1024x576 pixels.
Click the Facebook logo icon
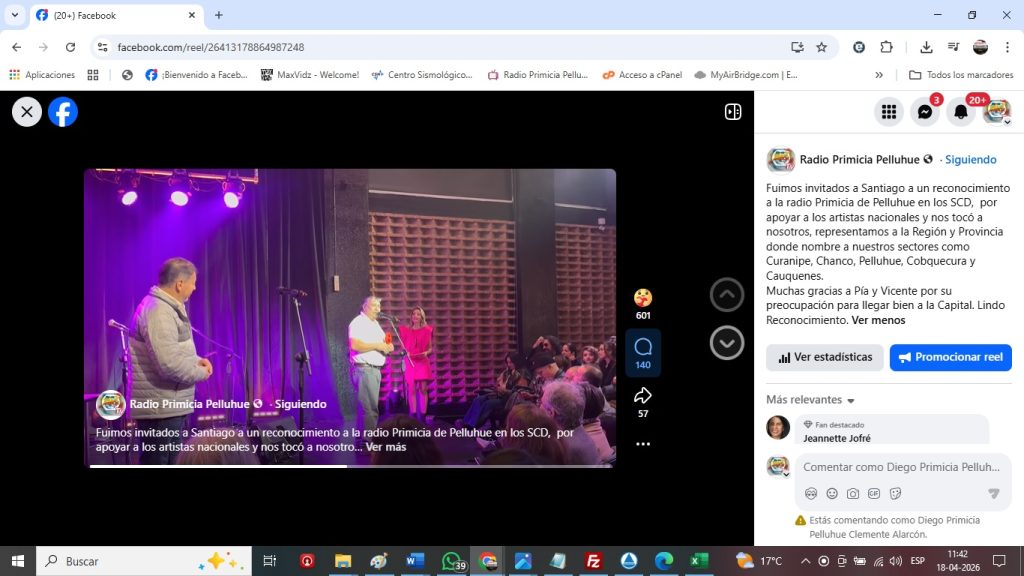click(63, 112)
